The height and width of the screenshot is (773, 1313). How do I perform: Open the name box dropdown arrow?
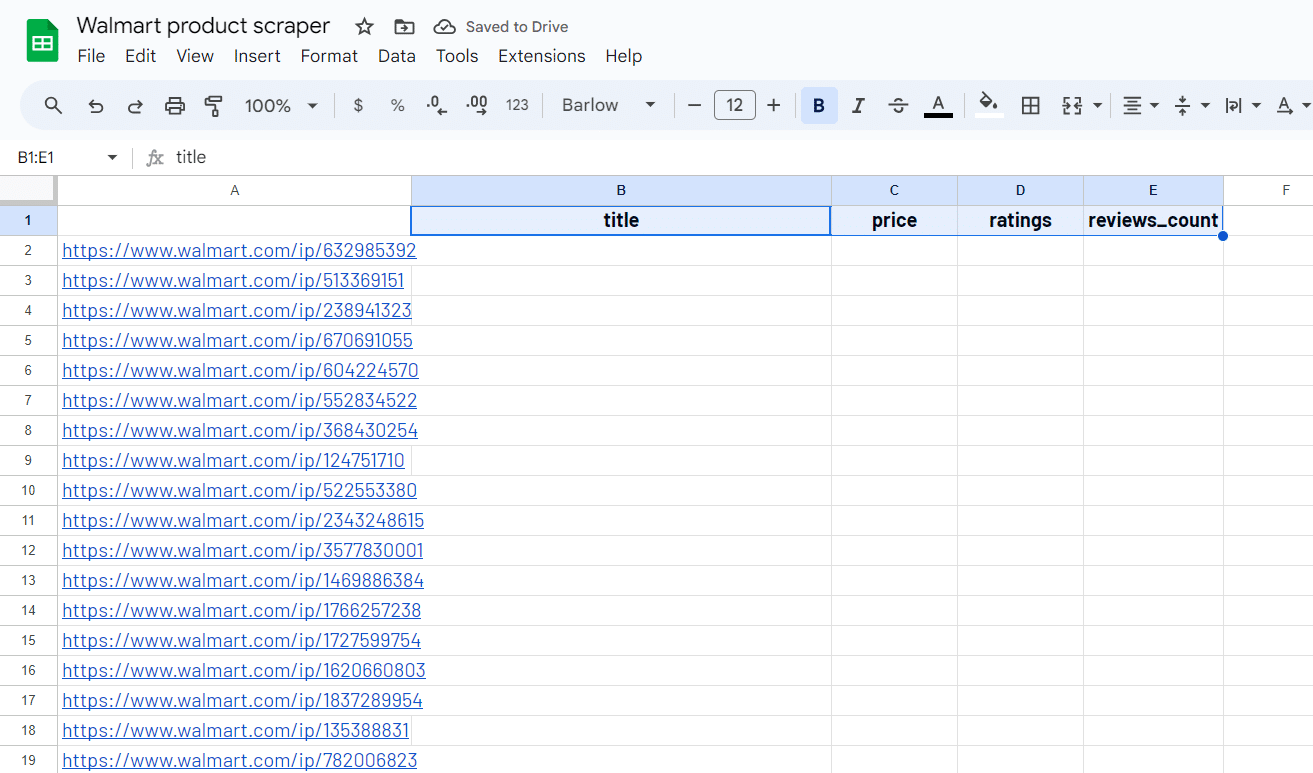112,158
